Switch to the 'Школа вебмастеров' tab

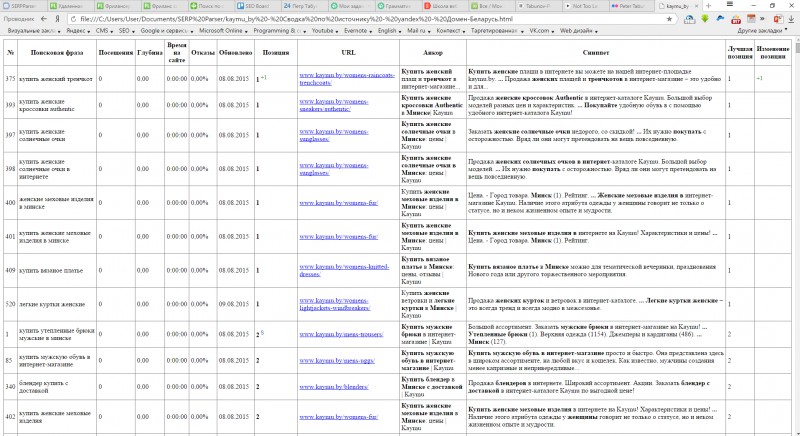443,6
